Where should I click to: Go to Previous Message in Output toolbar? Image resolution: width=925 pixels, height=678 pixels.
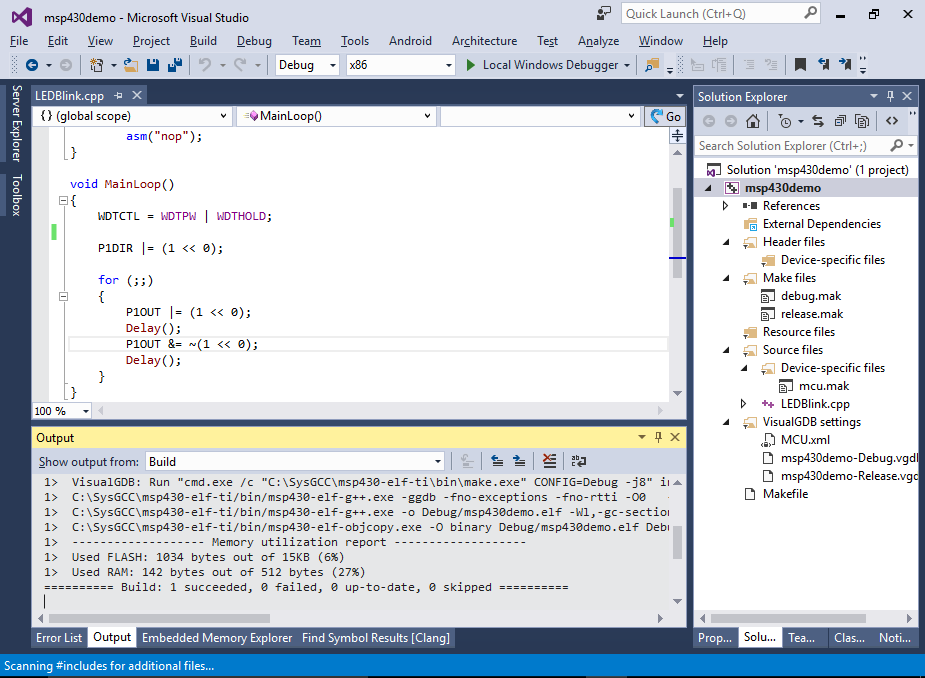[x=497, y=461]
